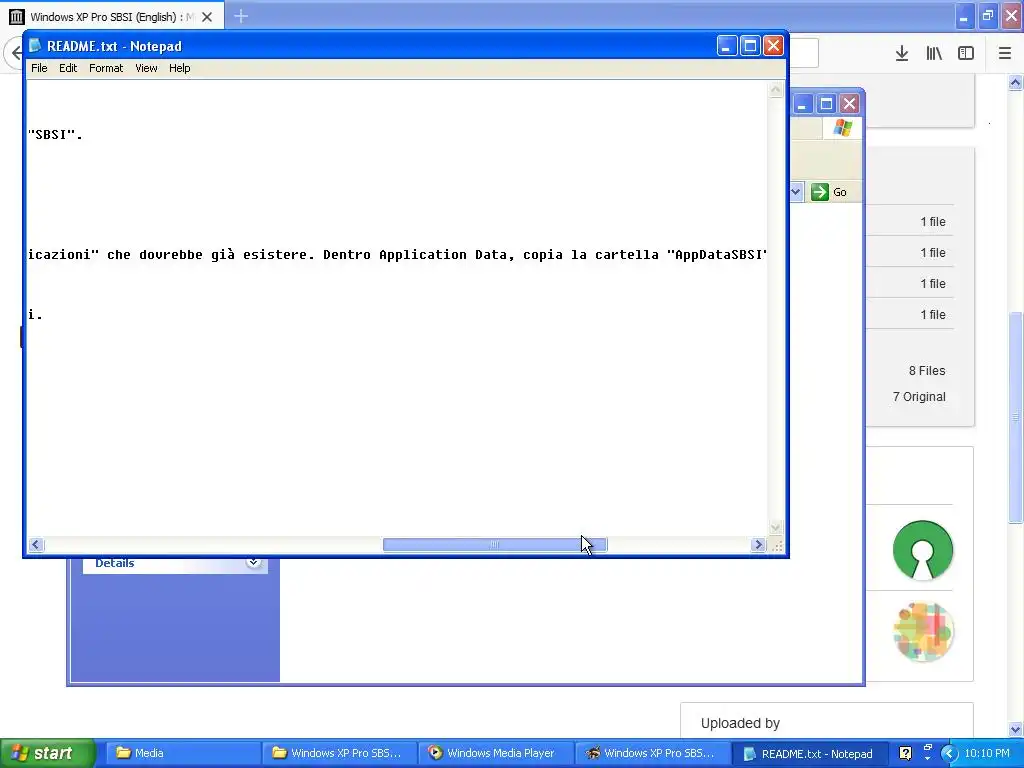Click the browser back button
This screenshot has width=1024, height=768.
(x=16, y=54)
